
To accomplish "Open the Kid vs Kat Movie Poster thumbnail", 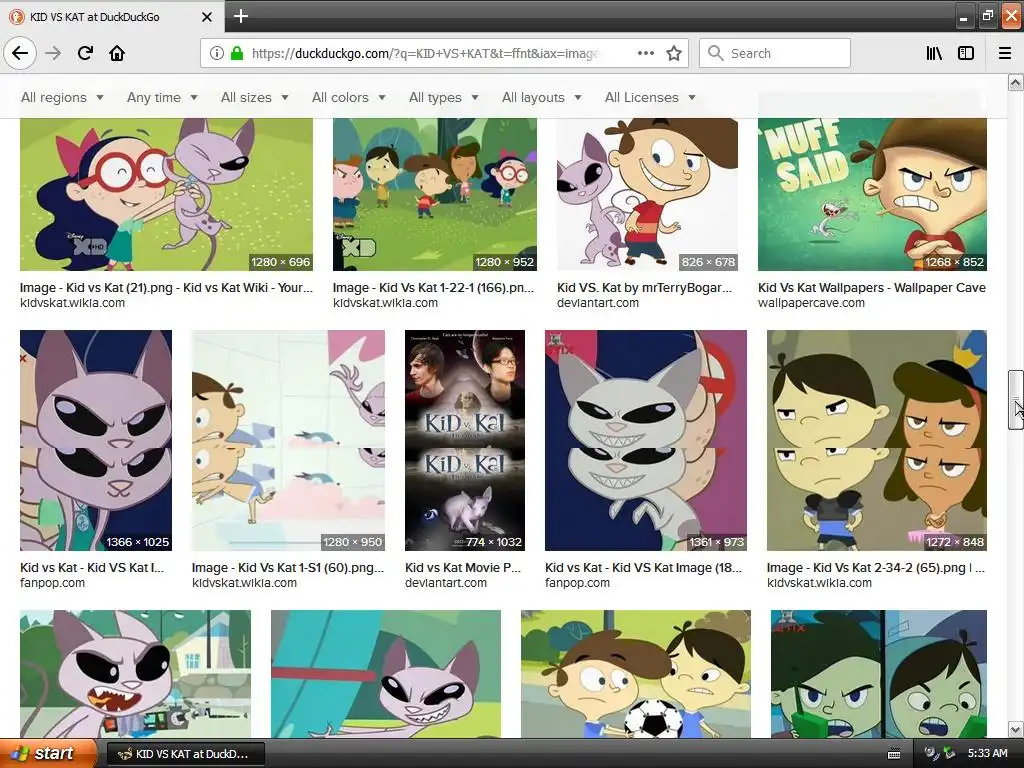I will click(465, 440).
